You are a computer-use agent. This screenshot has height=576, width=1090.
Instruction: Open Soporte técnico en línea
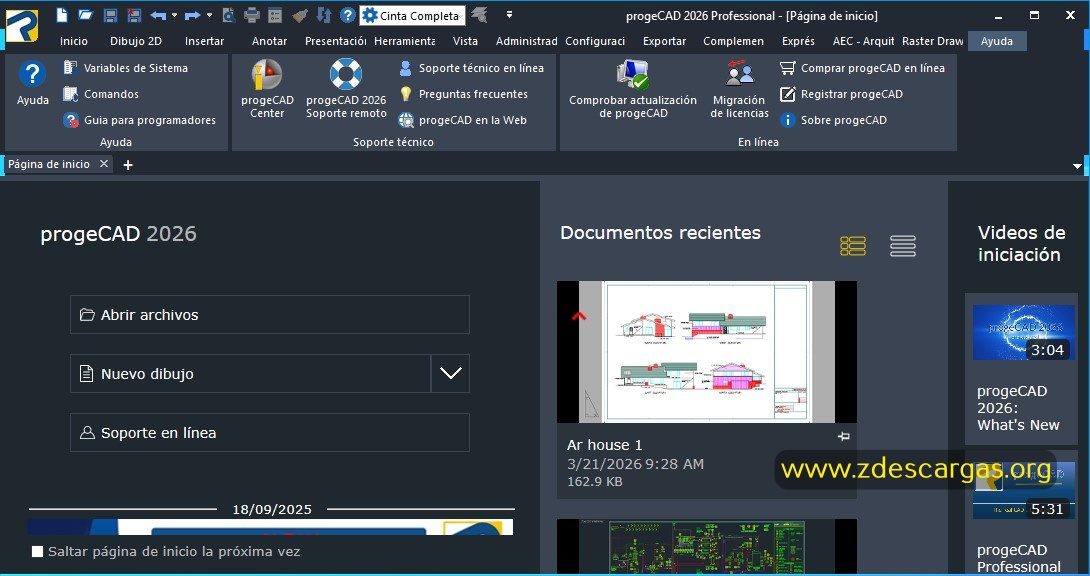(x=471, y=68)
